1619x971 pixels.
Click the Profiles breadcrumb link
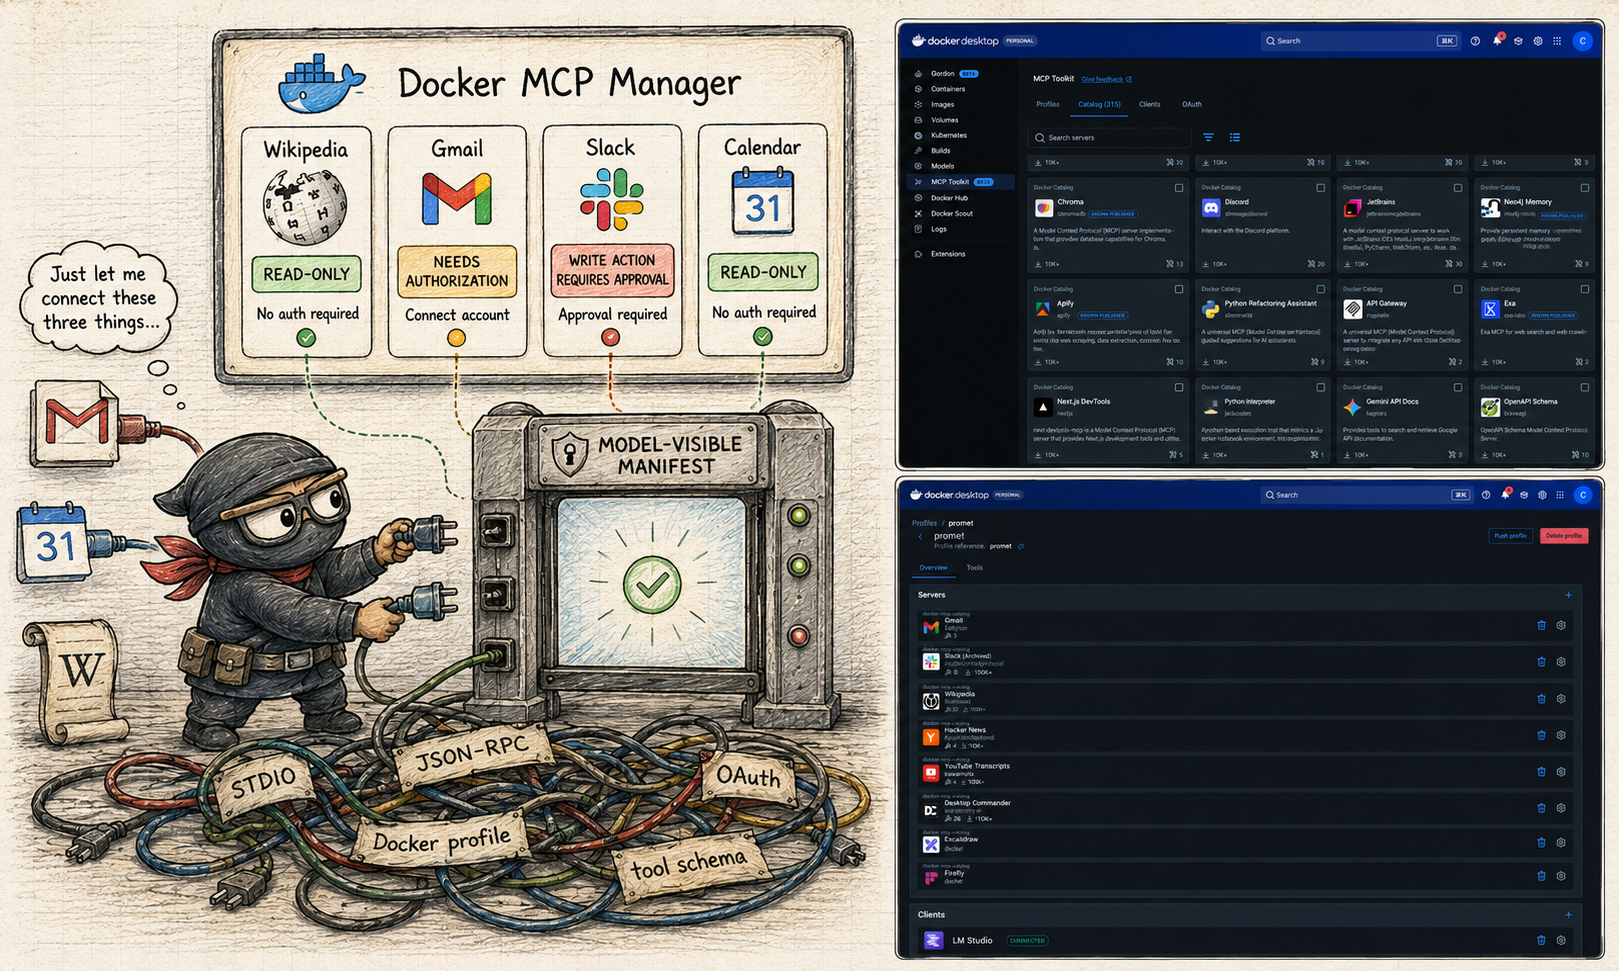(x=924, y=523)
